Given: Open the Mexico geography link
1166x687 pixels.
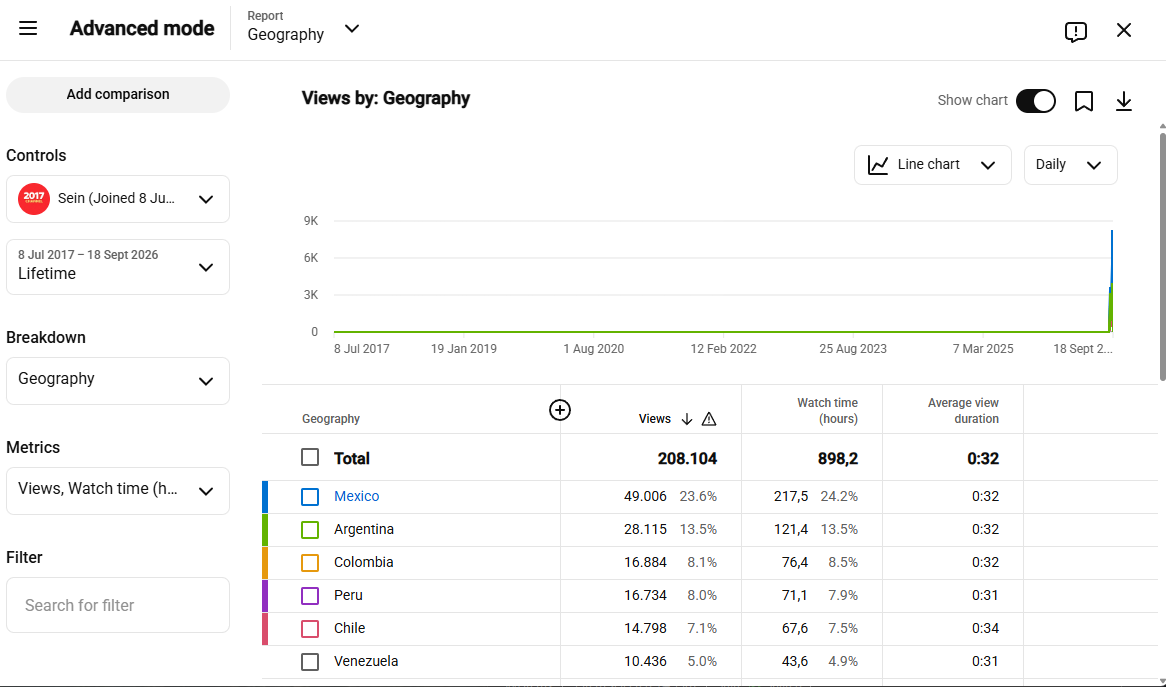Looking at the screenshot, I should click(x=356, y=496).
